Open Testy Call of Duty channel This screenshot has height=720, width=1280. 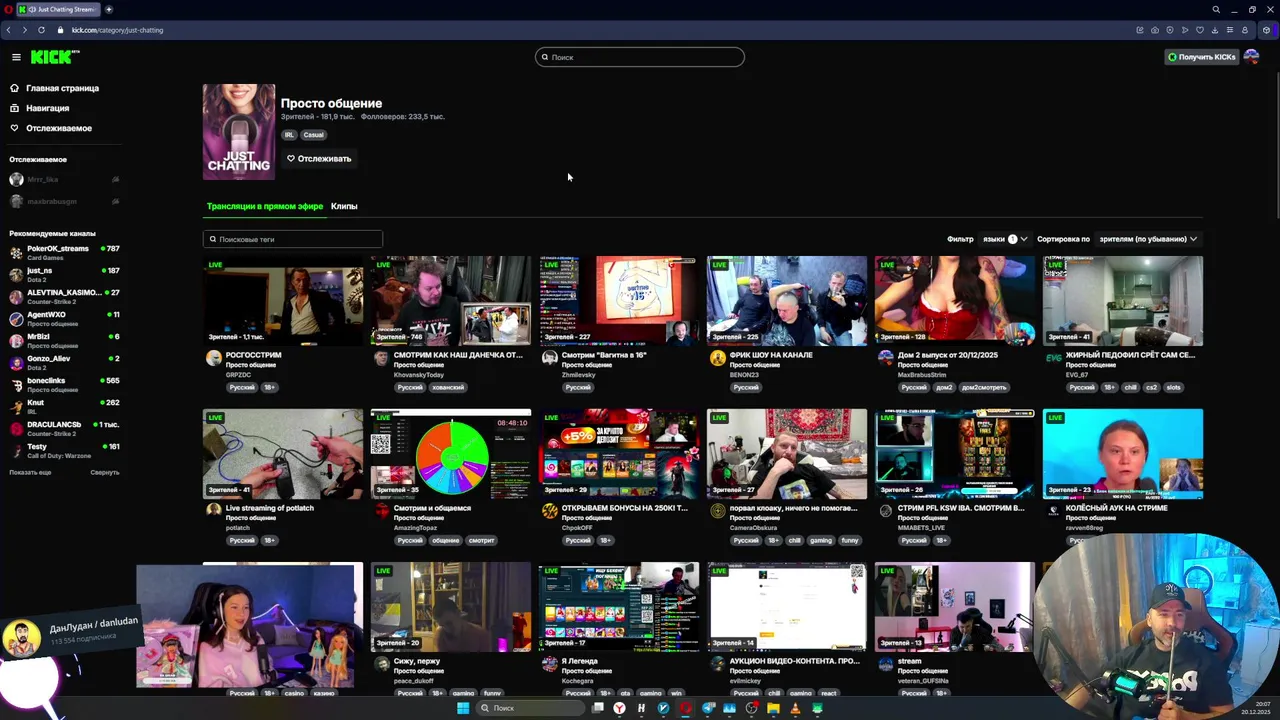click(64, 450)
